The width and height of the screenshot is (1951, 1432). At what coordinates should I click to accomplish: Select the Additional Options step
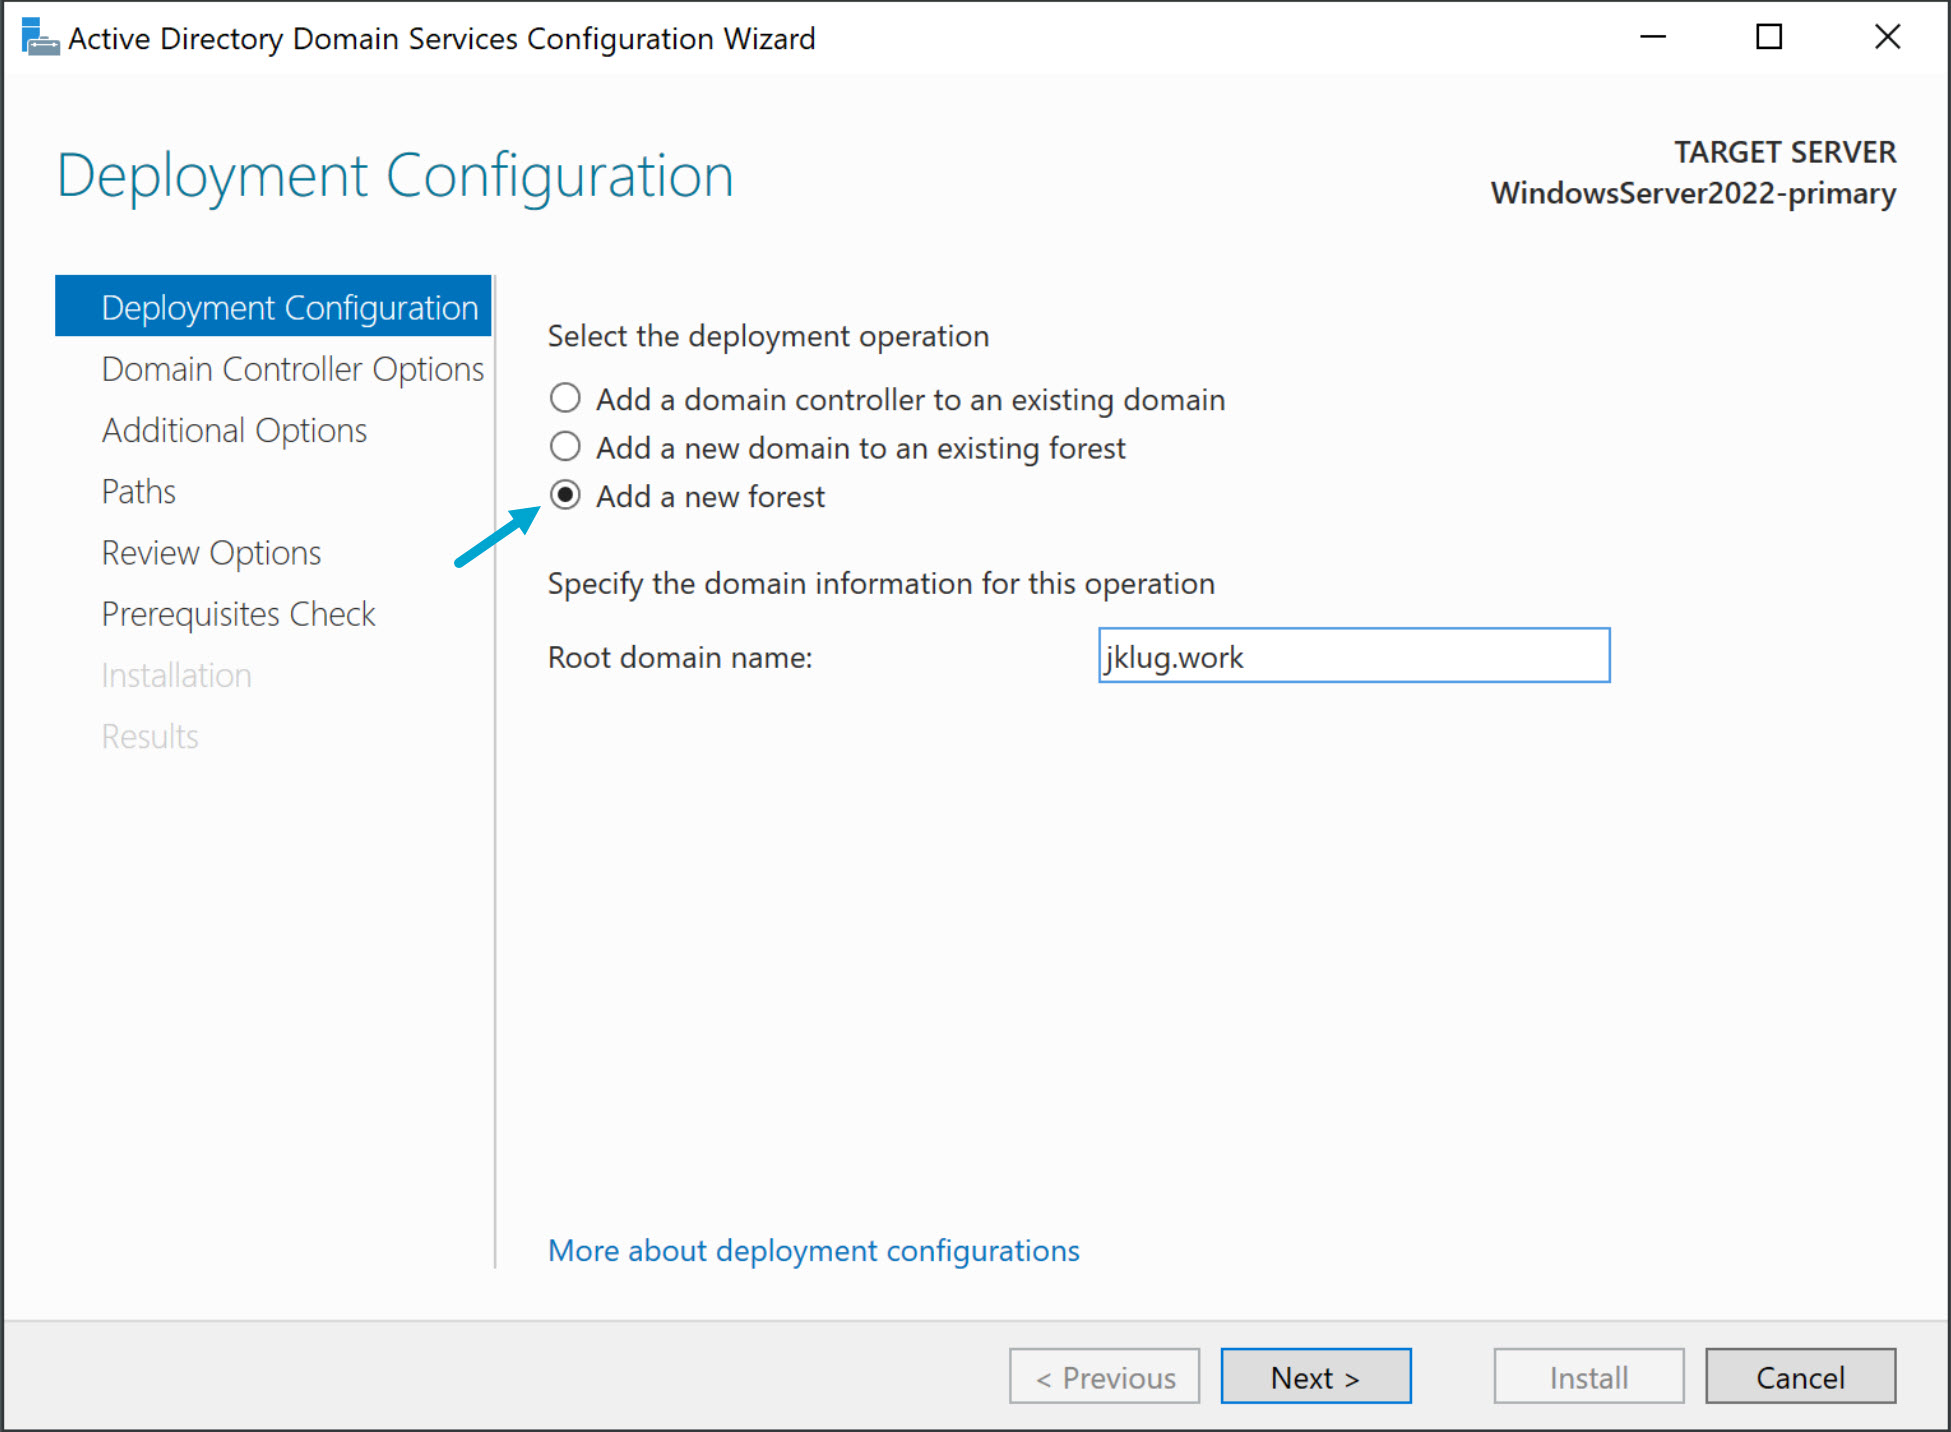233,430
